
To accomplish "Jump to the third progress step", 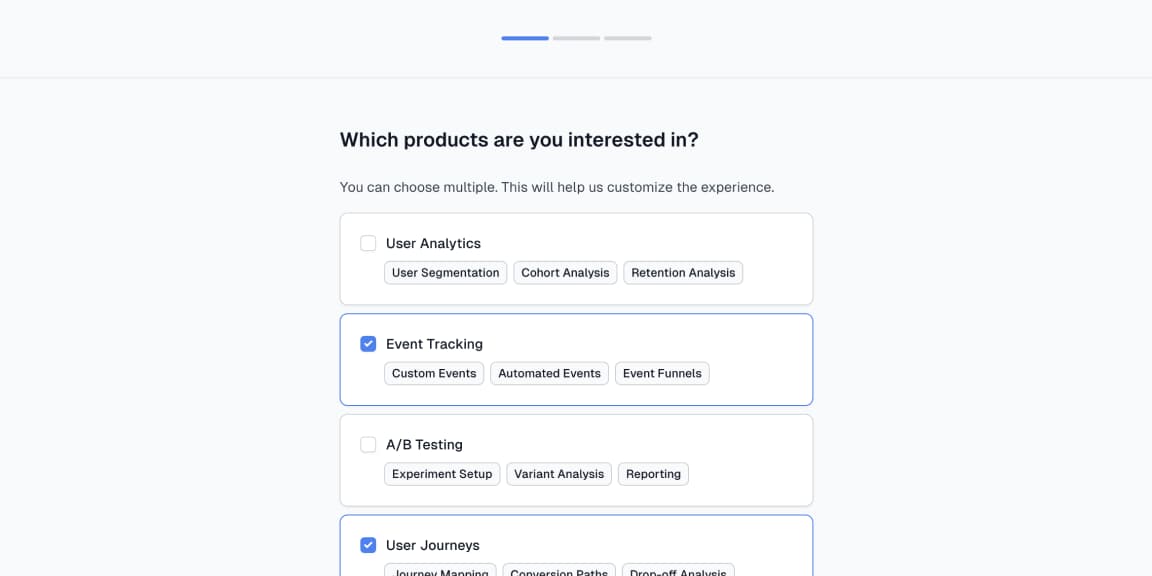I will coord(627,38).
